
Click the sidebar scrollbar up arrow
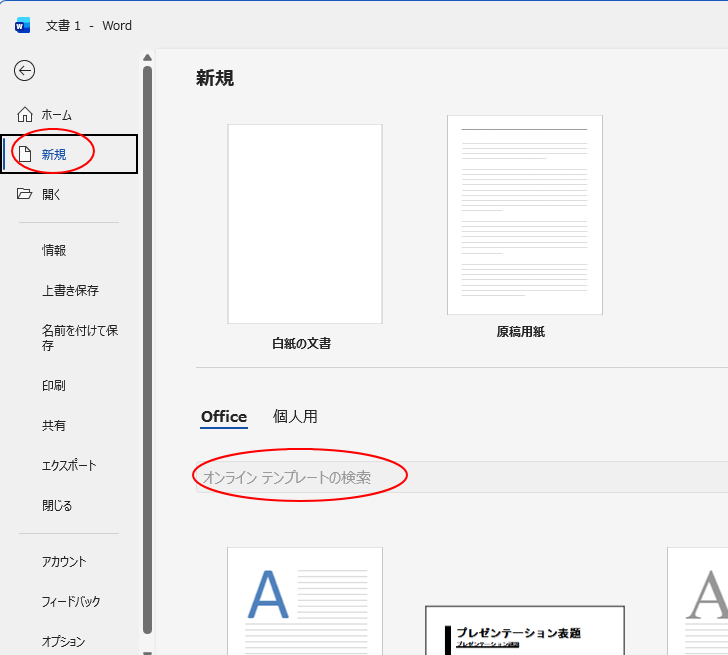click(148, 58)
